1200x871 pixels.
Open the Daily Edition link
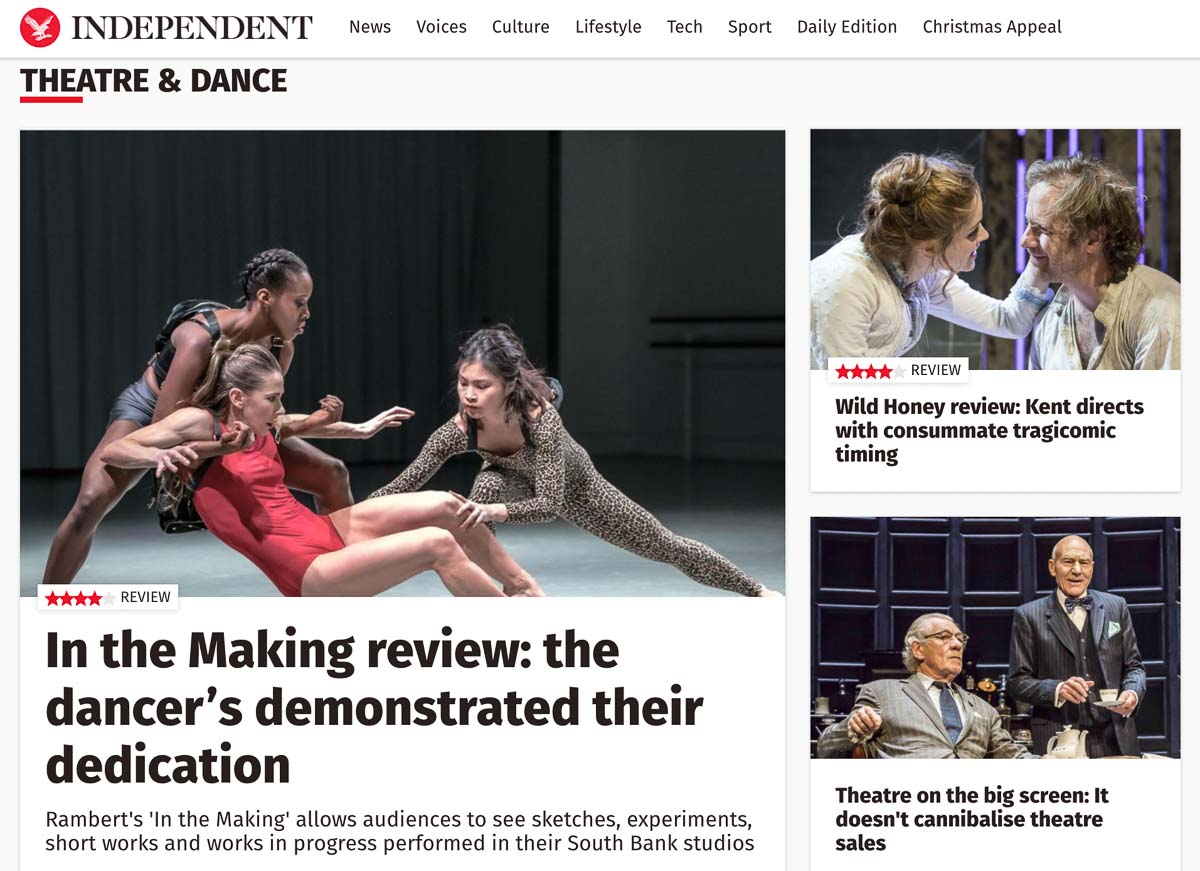[x=847, y=27]
